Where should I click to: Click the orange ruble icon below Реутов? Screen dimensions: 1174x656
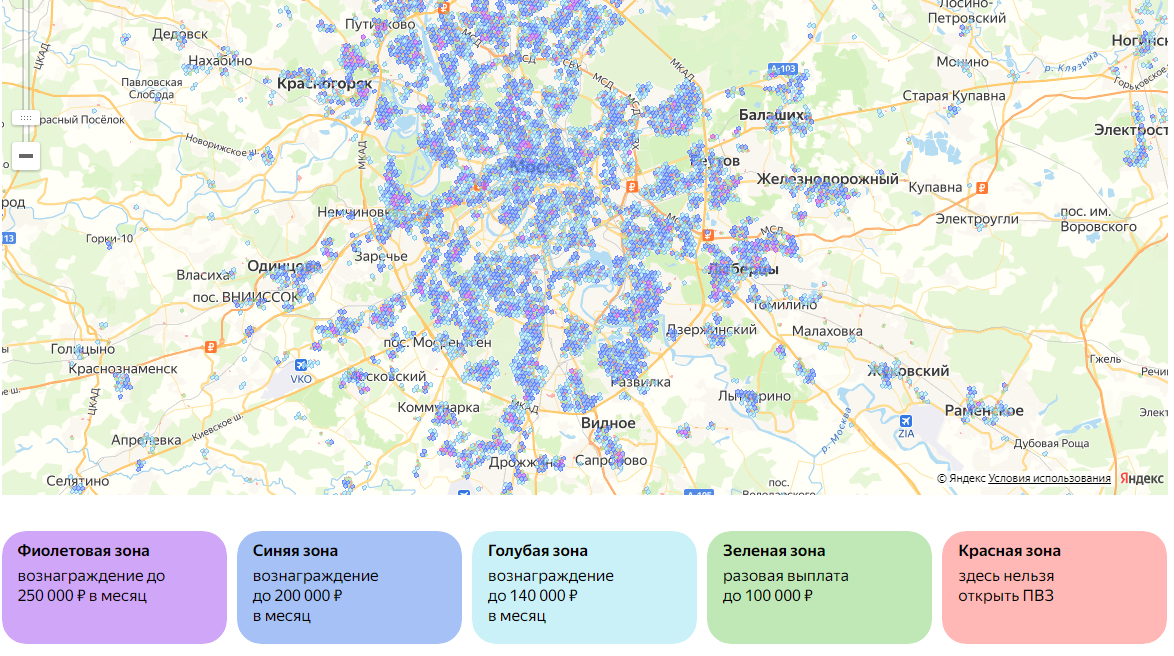(x=632, y=186)
